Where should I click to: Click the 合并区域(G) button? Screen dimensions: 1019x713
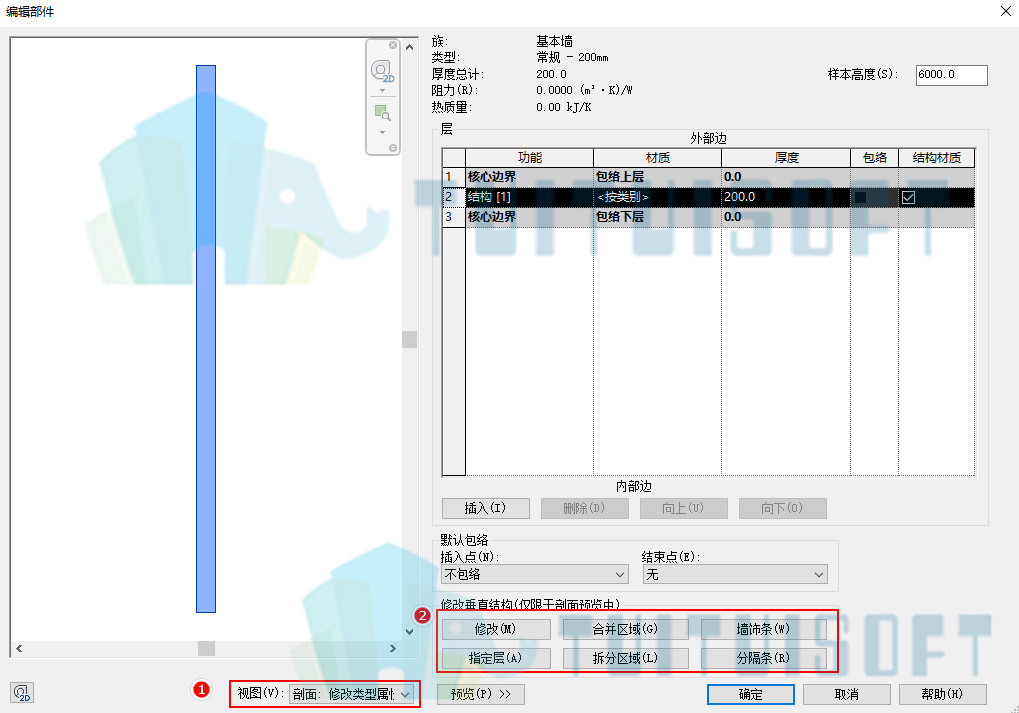[x=625, y=629]
